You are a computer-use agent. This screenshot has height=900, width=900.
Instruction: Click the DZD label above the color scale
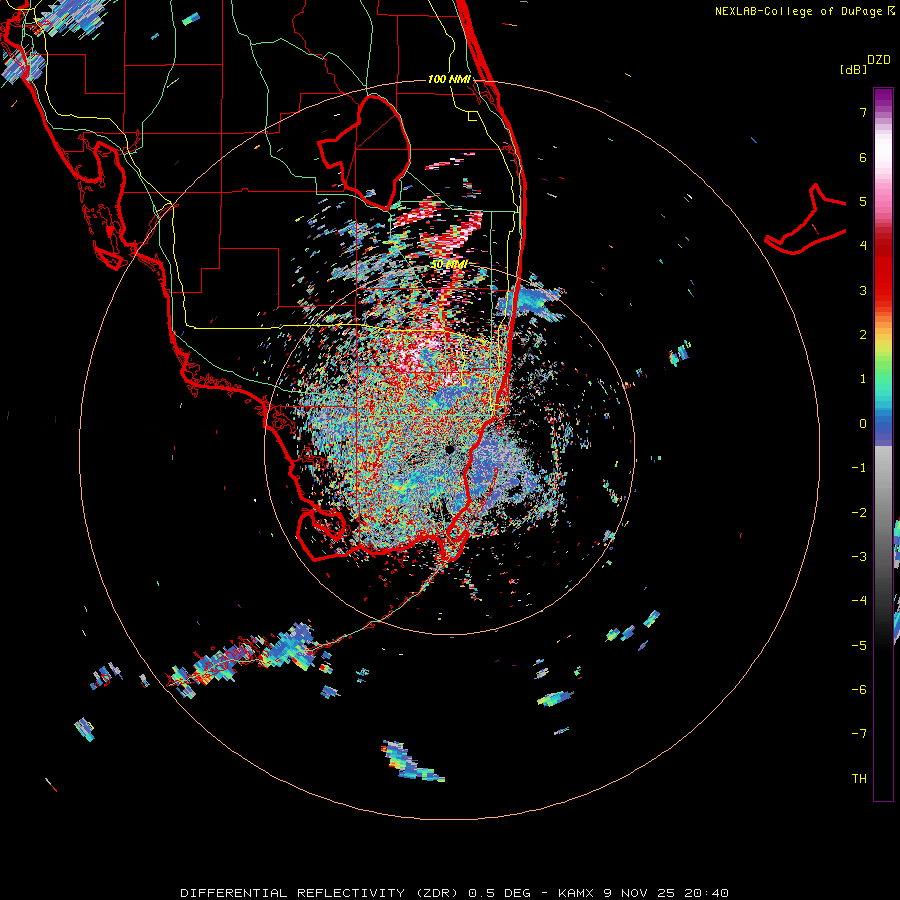pyautogui.click(x=879, y=60)
